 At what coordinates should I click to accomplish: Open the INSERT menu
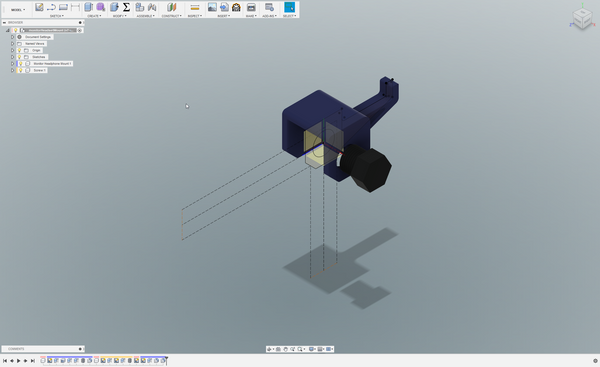[224, 16]
